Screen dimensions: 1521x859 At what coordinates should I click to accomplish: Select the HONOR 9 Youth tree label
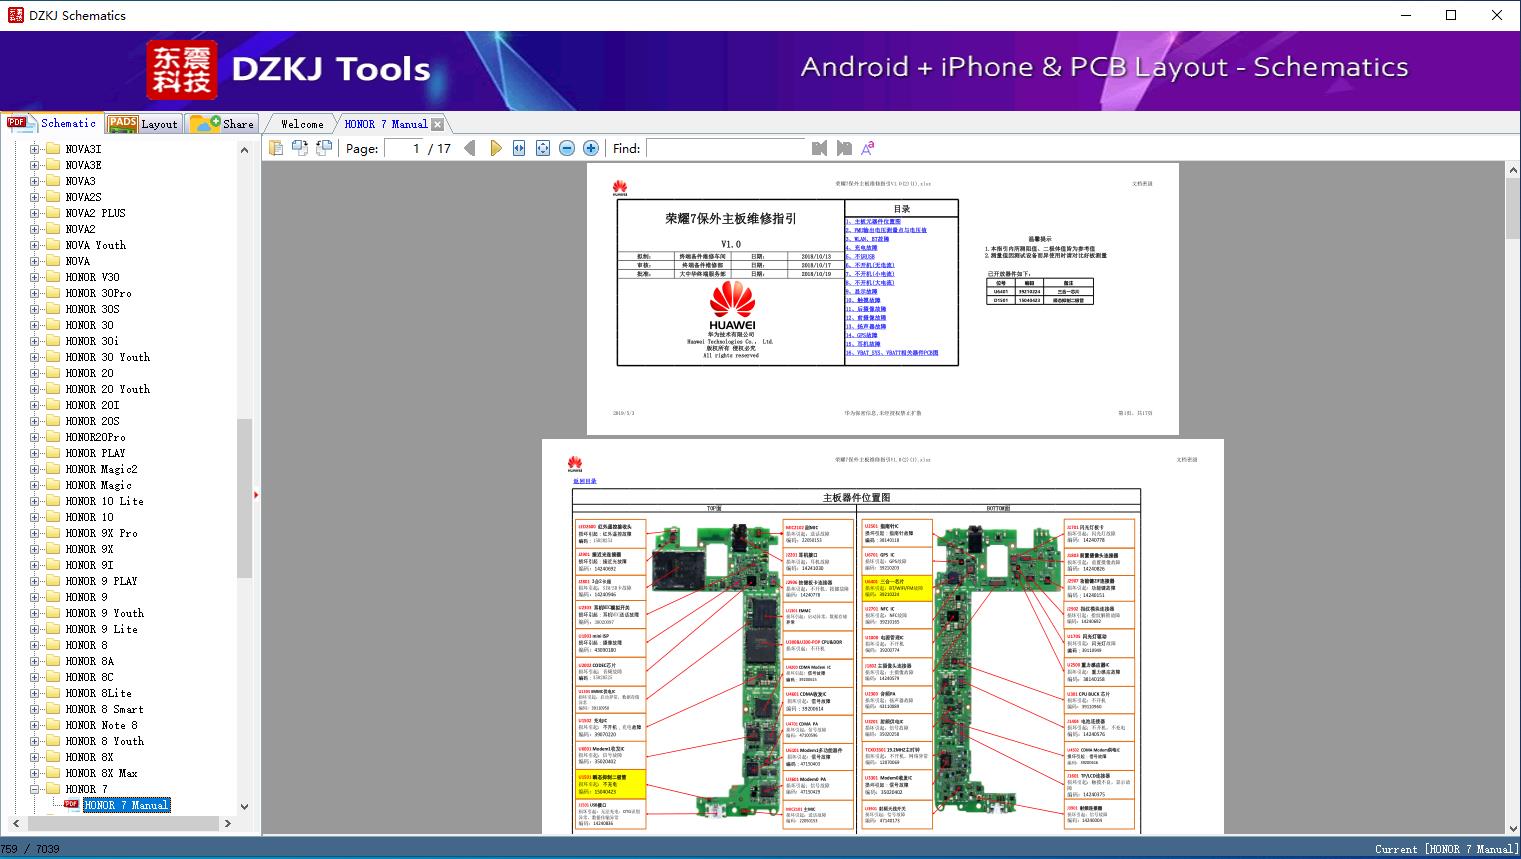[x=105, y=613]
